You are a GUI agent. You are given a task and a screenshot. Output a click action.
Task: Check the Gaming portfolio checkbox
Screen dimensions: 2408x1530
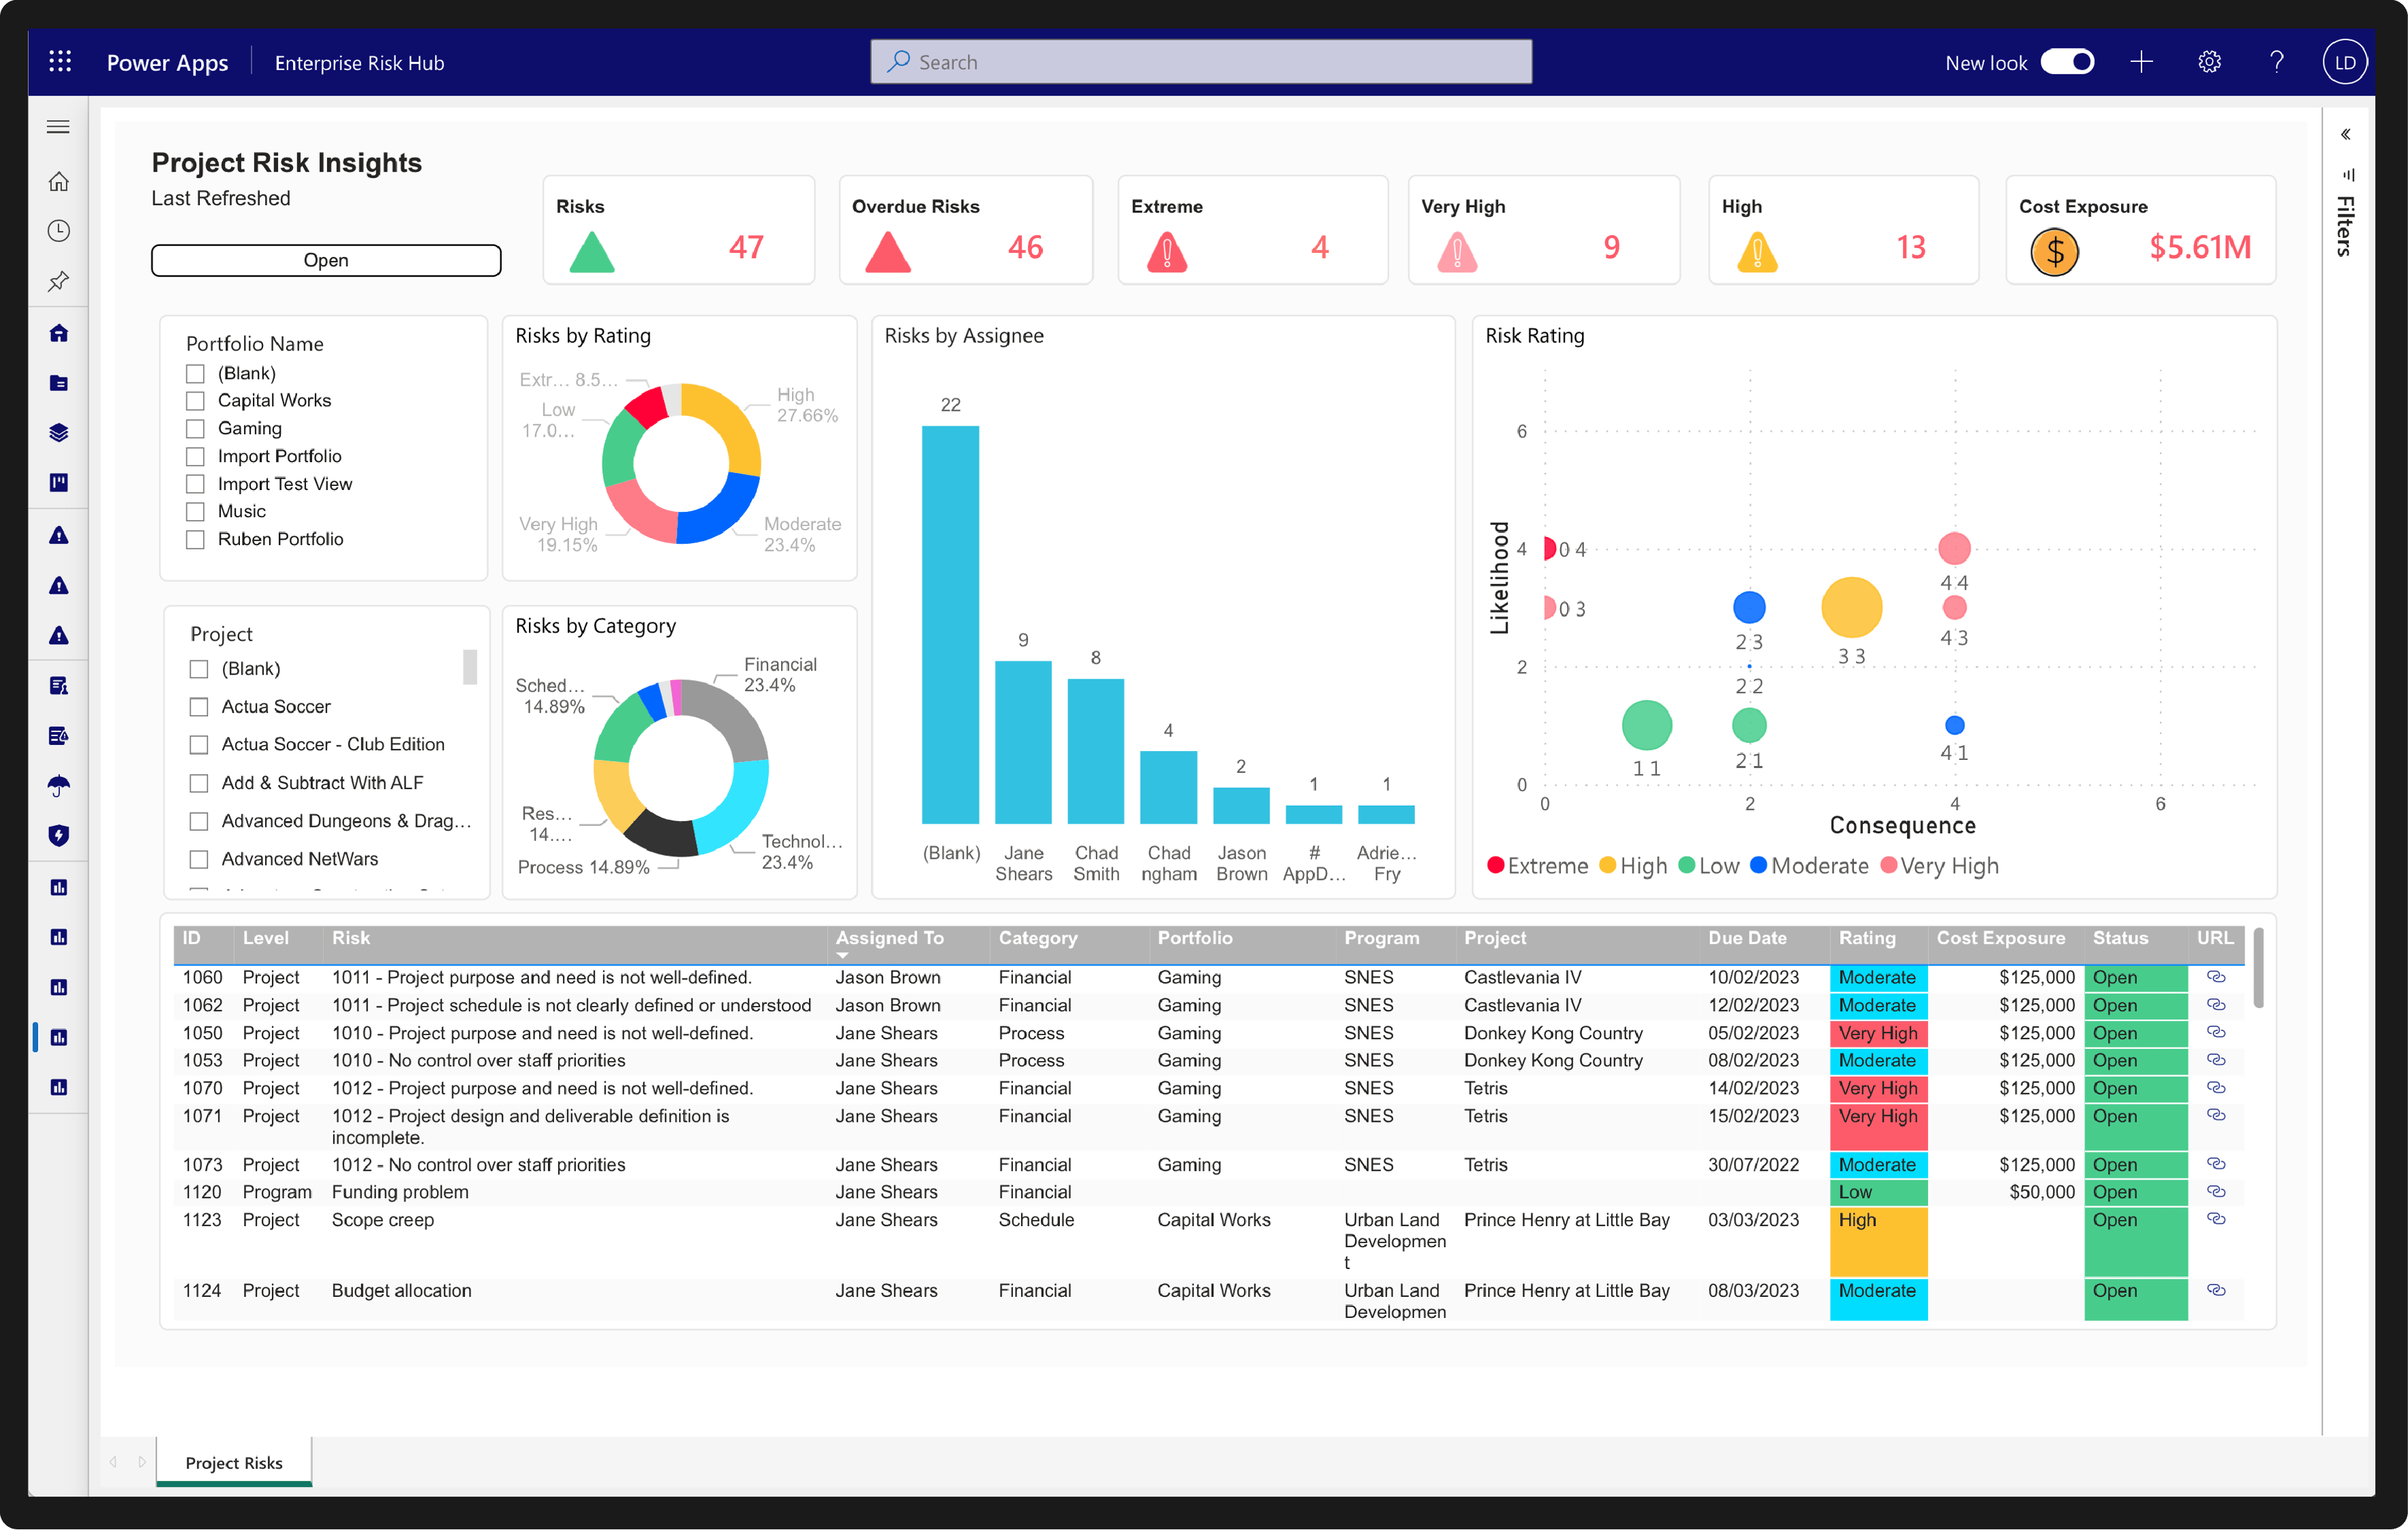196,429
